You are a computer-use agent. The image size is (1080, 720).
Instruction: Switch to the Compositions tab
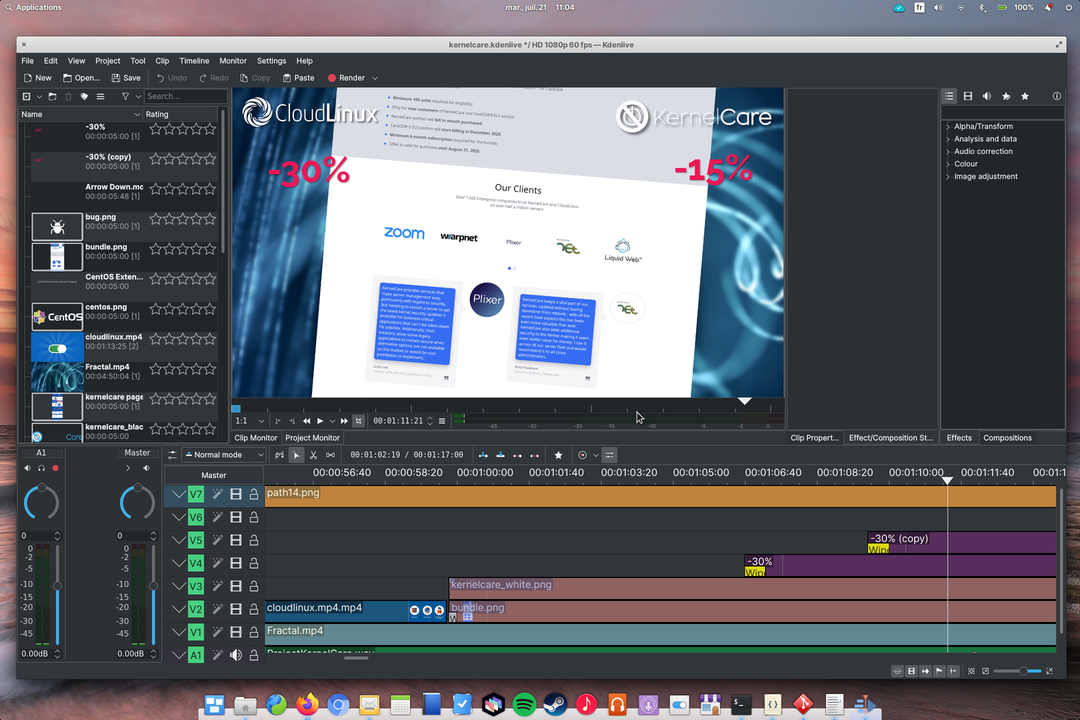(x=1007, y=438)
